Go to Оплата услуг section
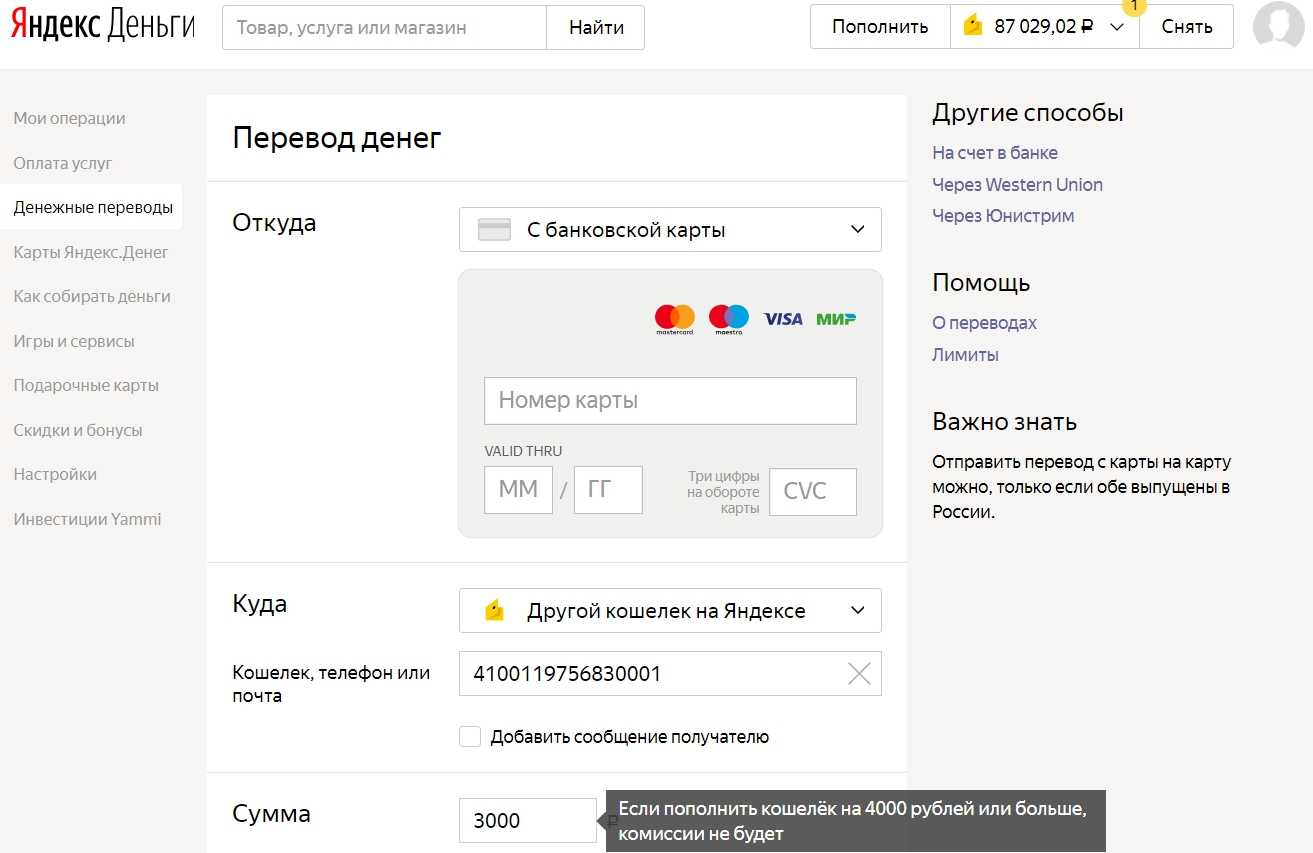The width and height of the screenshot is (1313, 853). coord(63,163)
